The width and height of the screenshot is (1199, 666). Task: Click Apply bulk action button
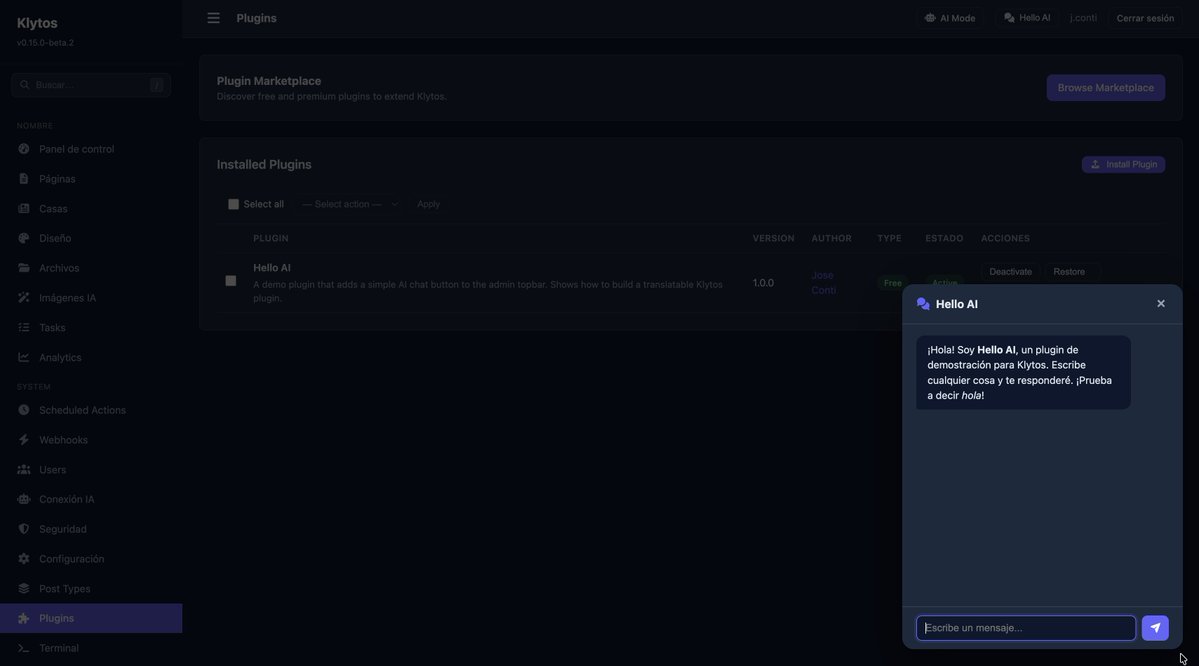tap(428, 204)
